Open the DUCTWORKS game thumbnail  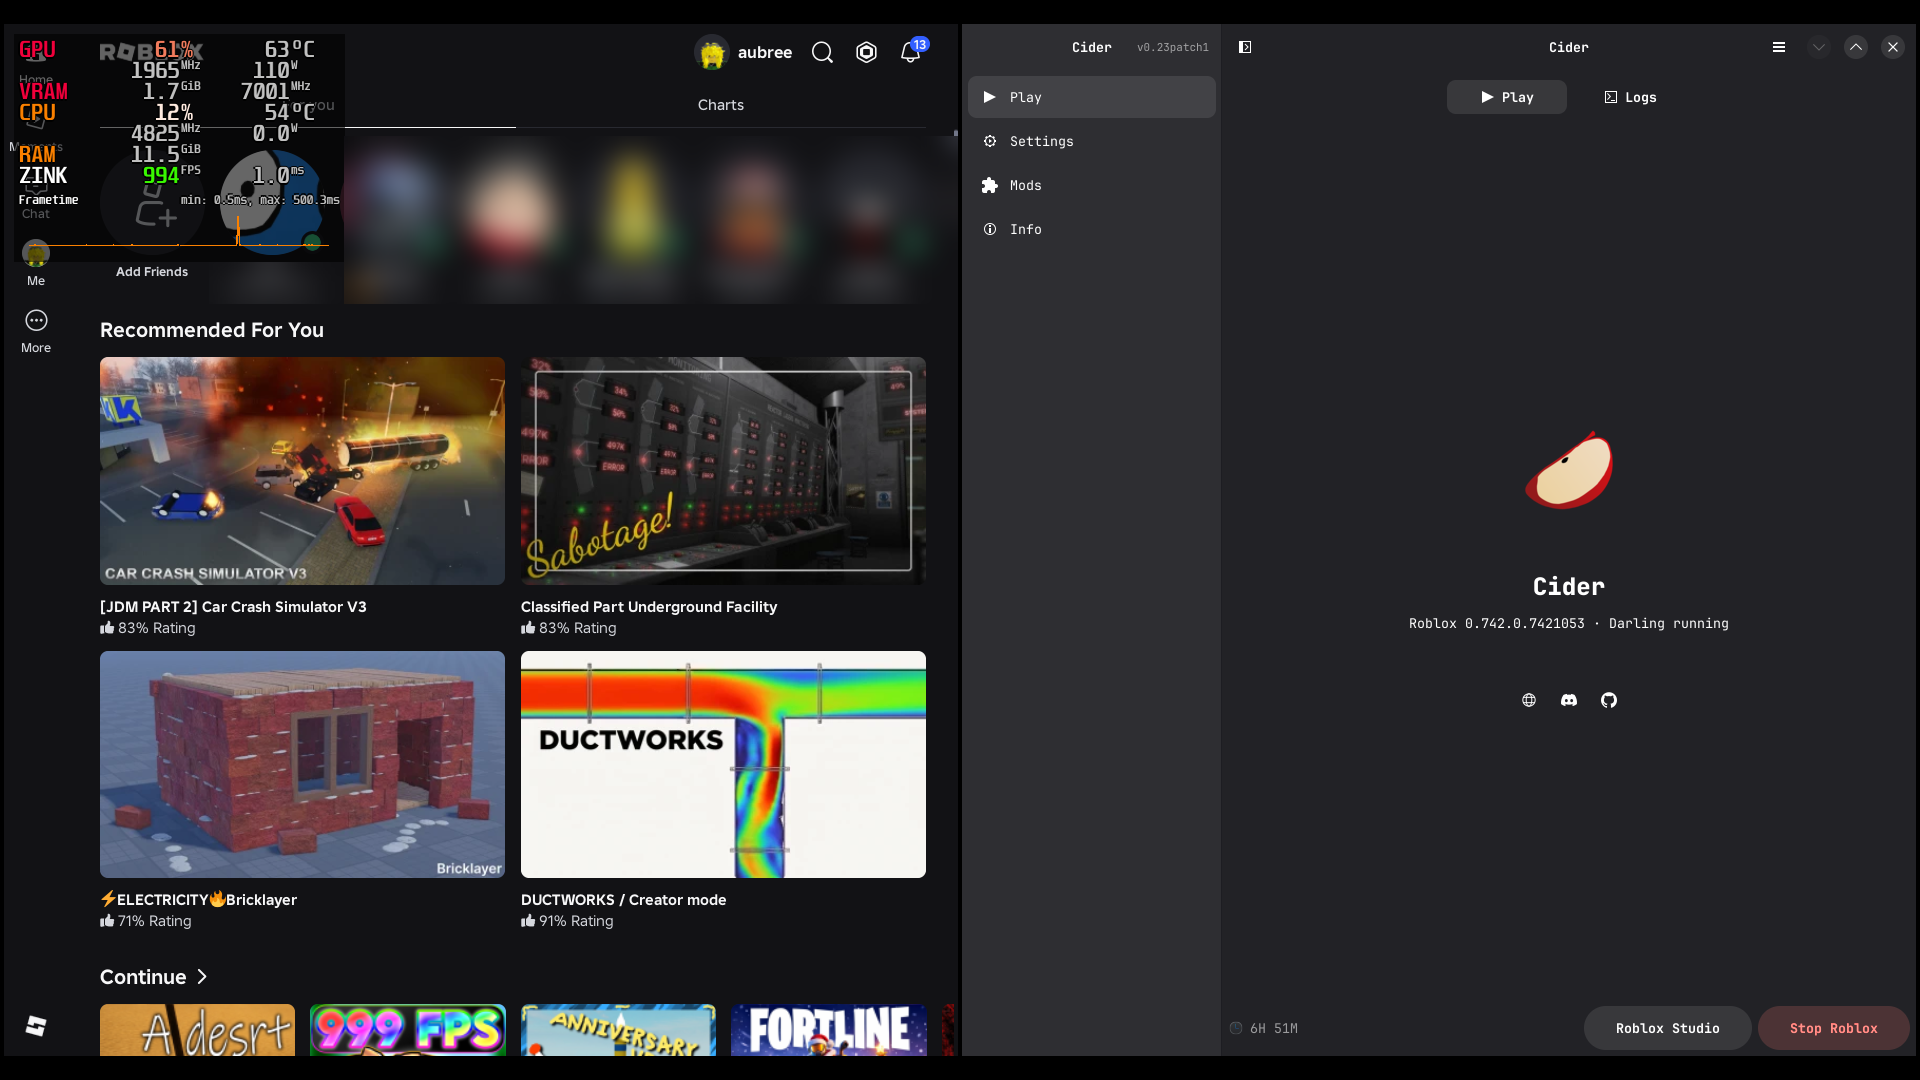click(x=723, y=765)
